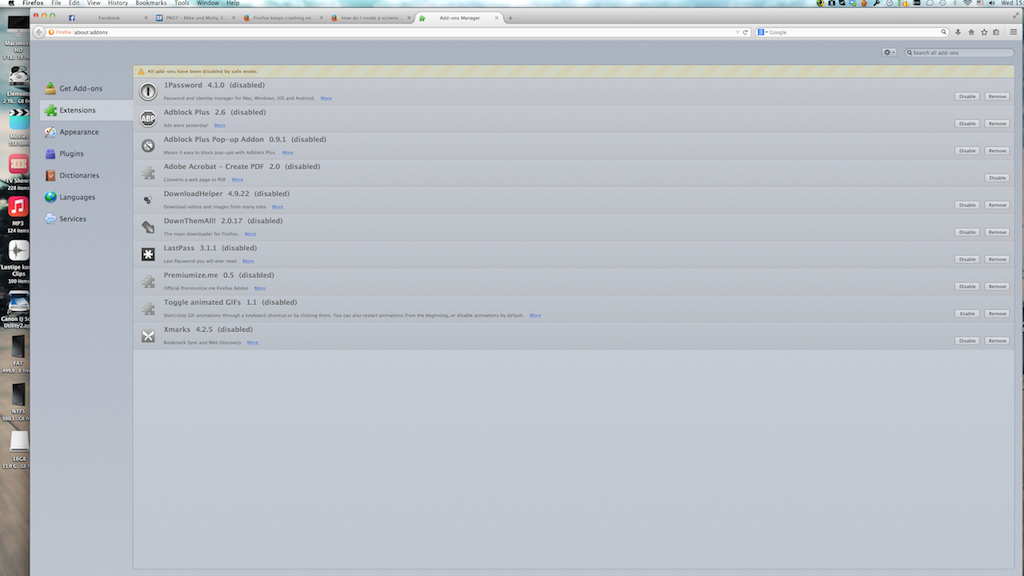Click the Premiumize.me puzzle-piece icon
Image resolution: width=1024 pixels, height=576 pixels.
148,281
